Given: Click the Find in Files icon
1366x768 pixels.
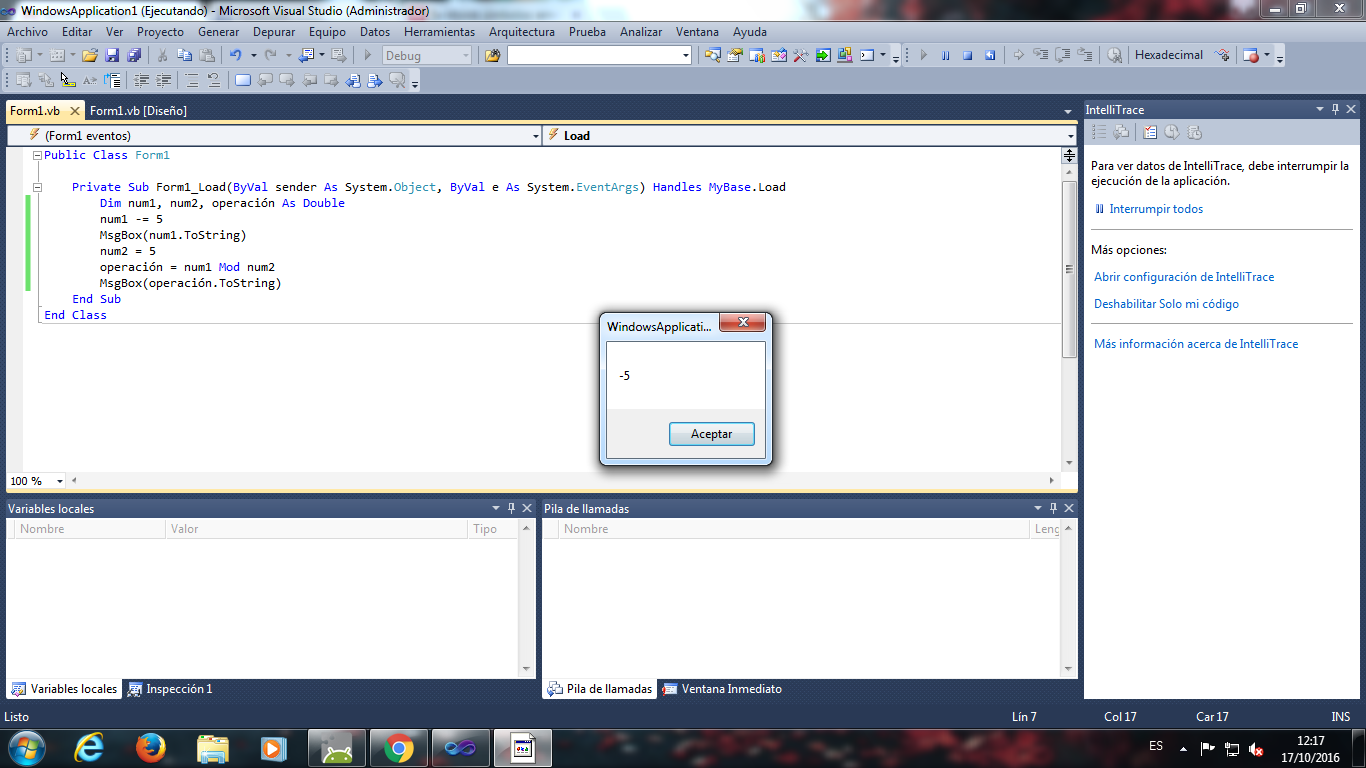Looking at the screenshot, I should [492, 56].
